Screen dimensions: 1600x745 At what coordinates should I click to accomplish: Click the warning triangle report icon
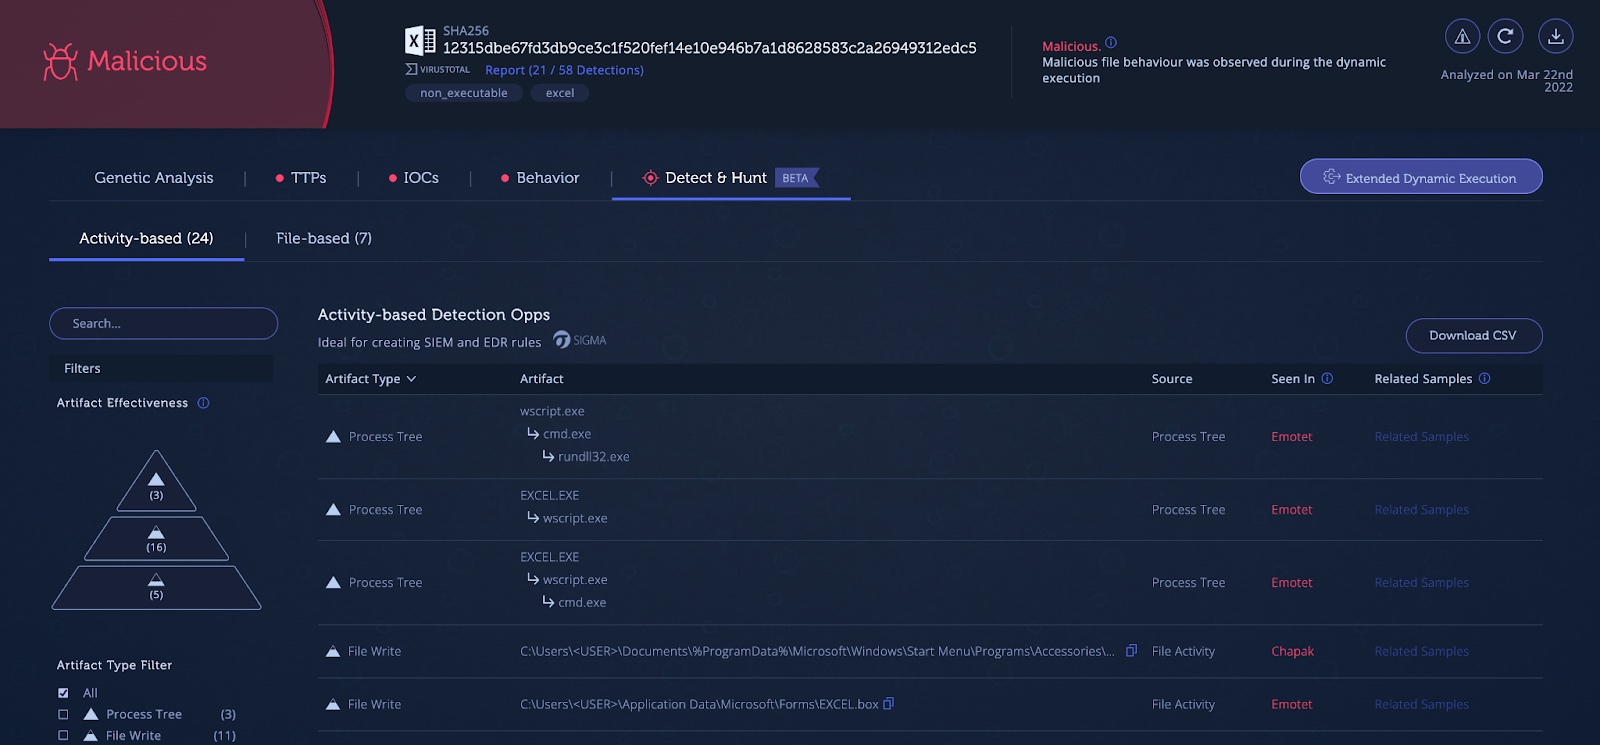coord(1462,37)
